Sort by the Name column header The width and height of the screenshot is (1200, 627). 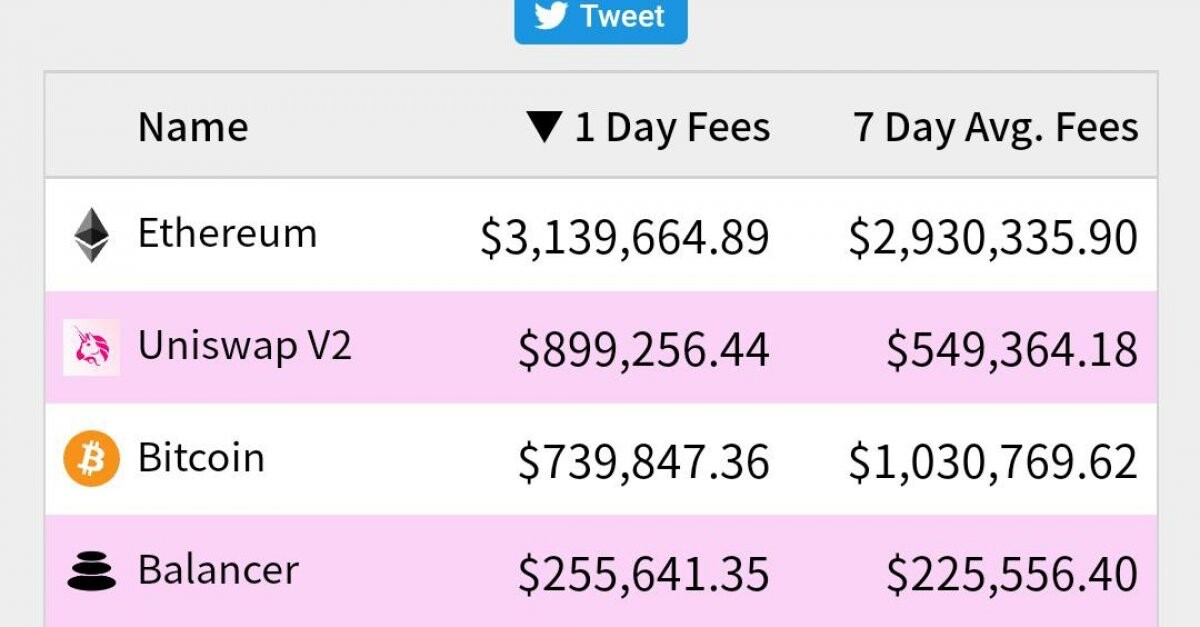(x=193, y=127)
